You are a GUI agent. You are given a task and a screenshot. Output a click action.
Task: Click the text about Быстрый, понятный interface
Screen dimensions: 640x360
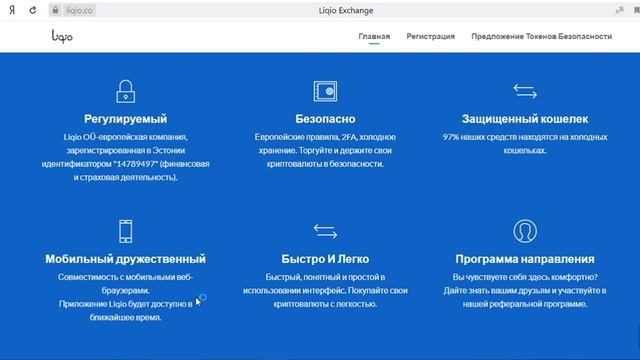coord(325,290)
